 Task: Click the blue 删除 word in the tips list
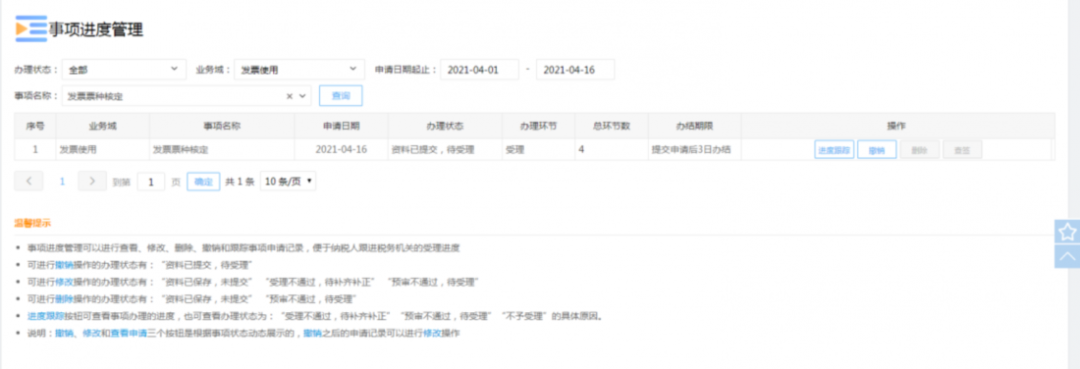pyautogui.click(x=65, y=299)
